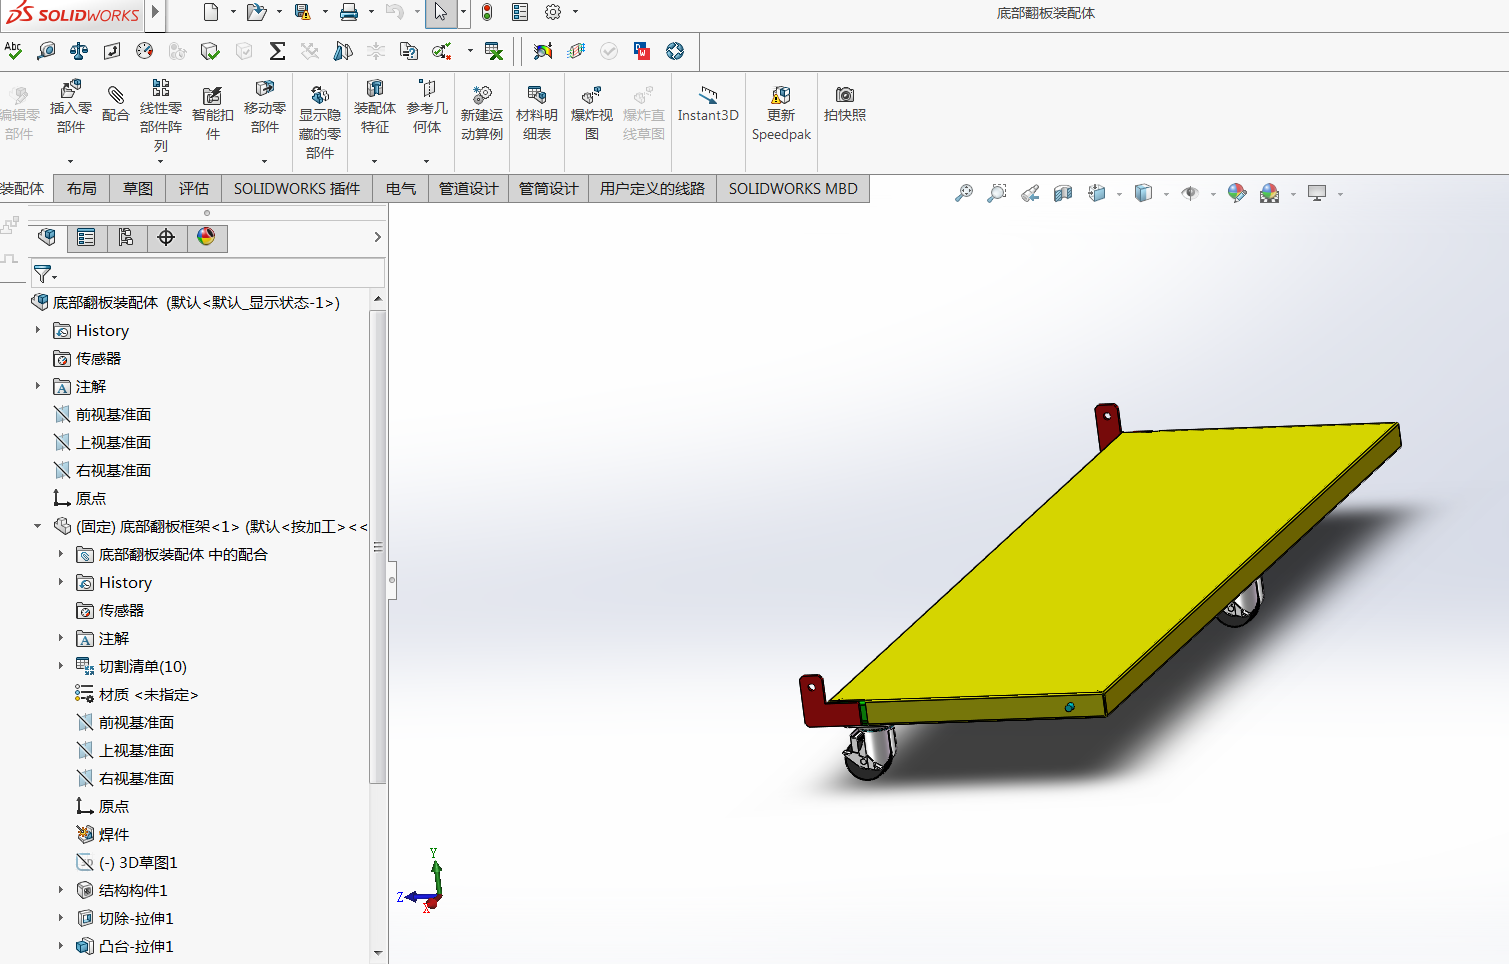The width and height of the screenshot is (1509, 964).
Task: Expand the 注解 annotations node
Action: [x=38, y=385]
